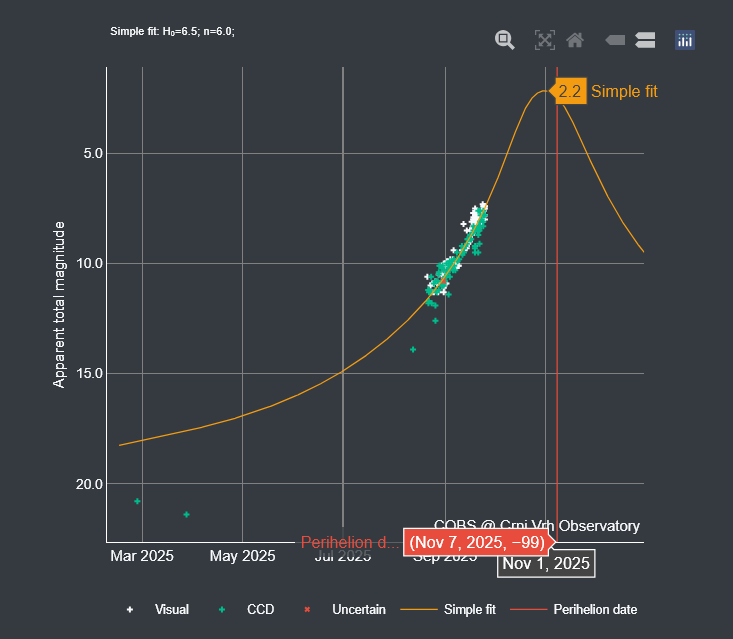Viewport: 733px width, 639px height.
Task: Select show closest data on hover
Action: click(x=615, y=40)
